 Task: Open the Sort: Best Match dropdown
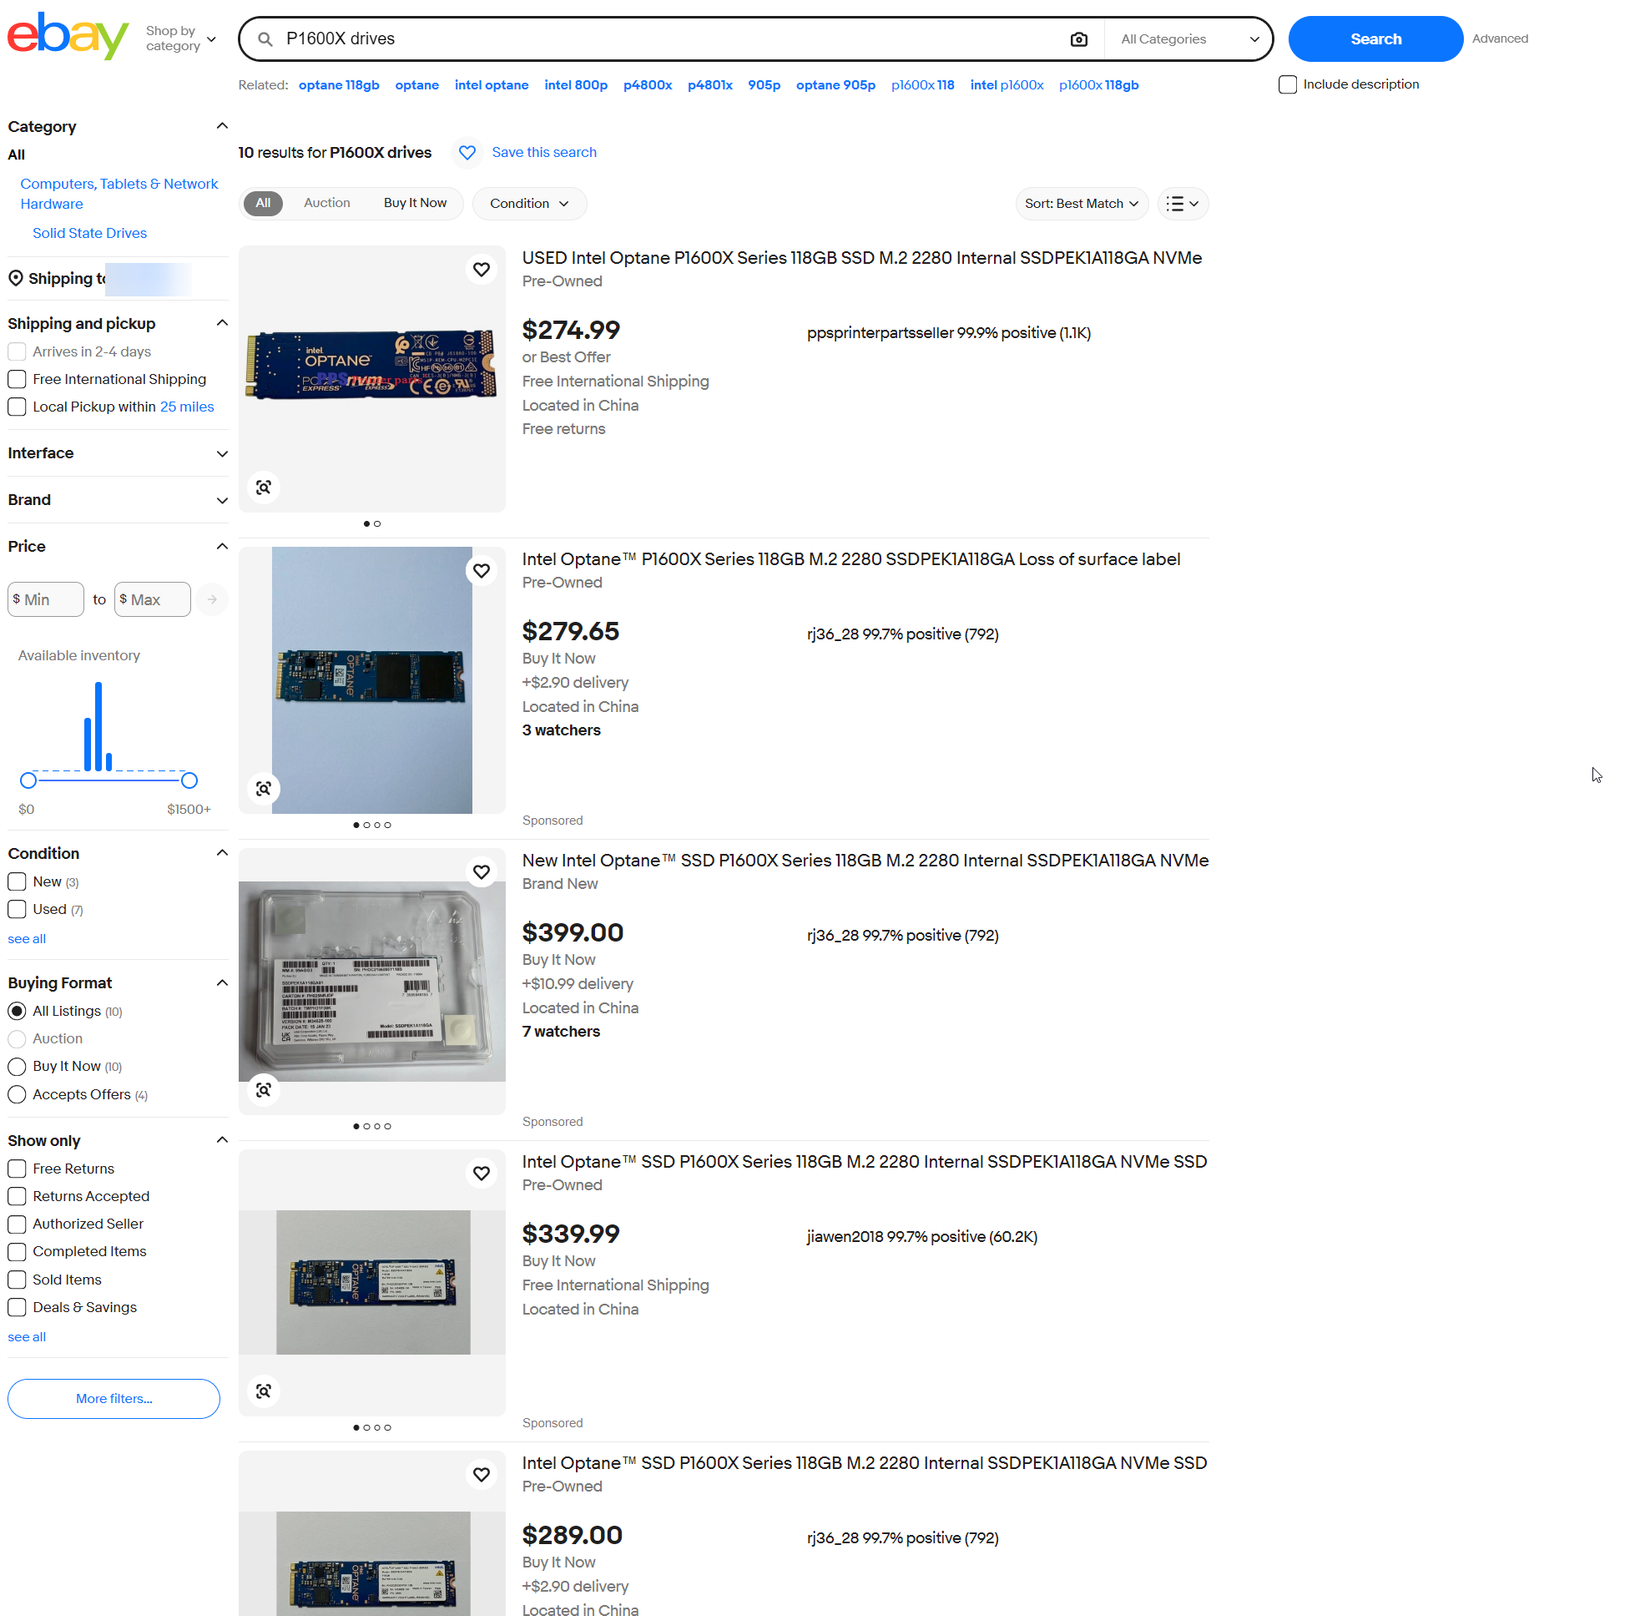[1081, 204]
